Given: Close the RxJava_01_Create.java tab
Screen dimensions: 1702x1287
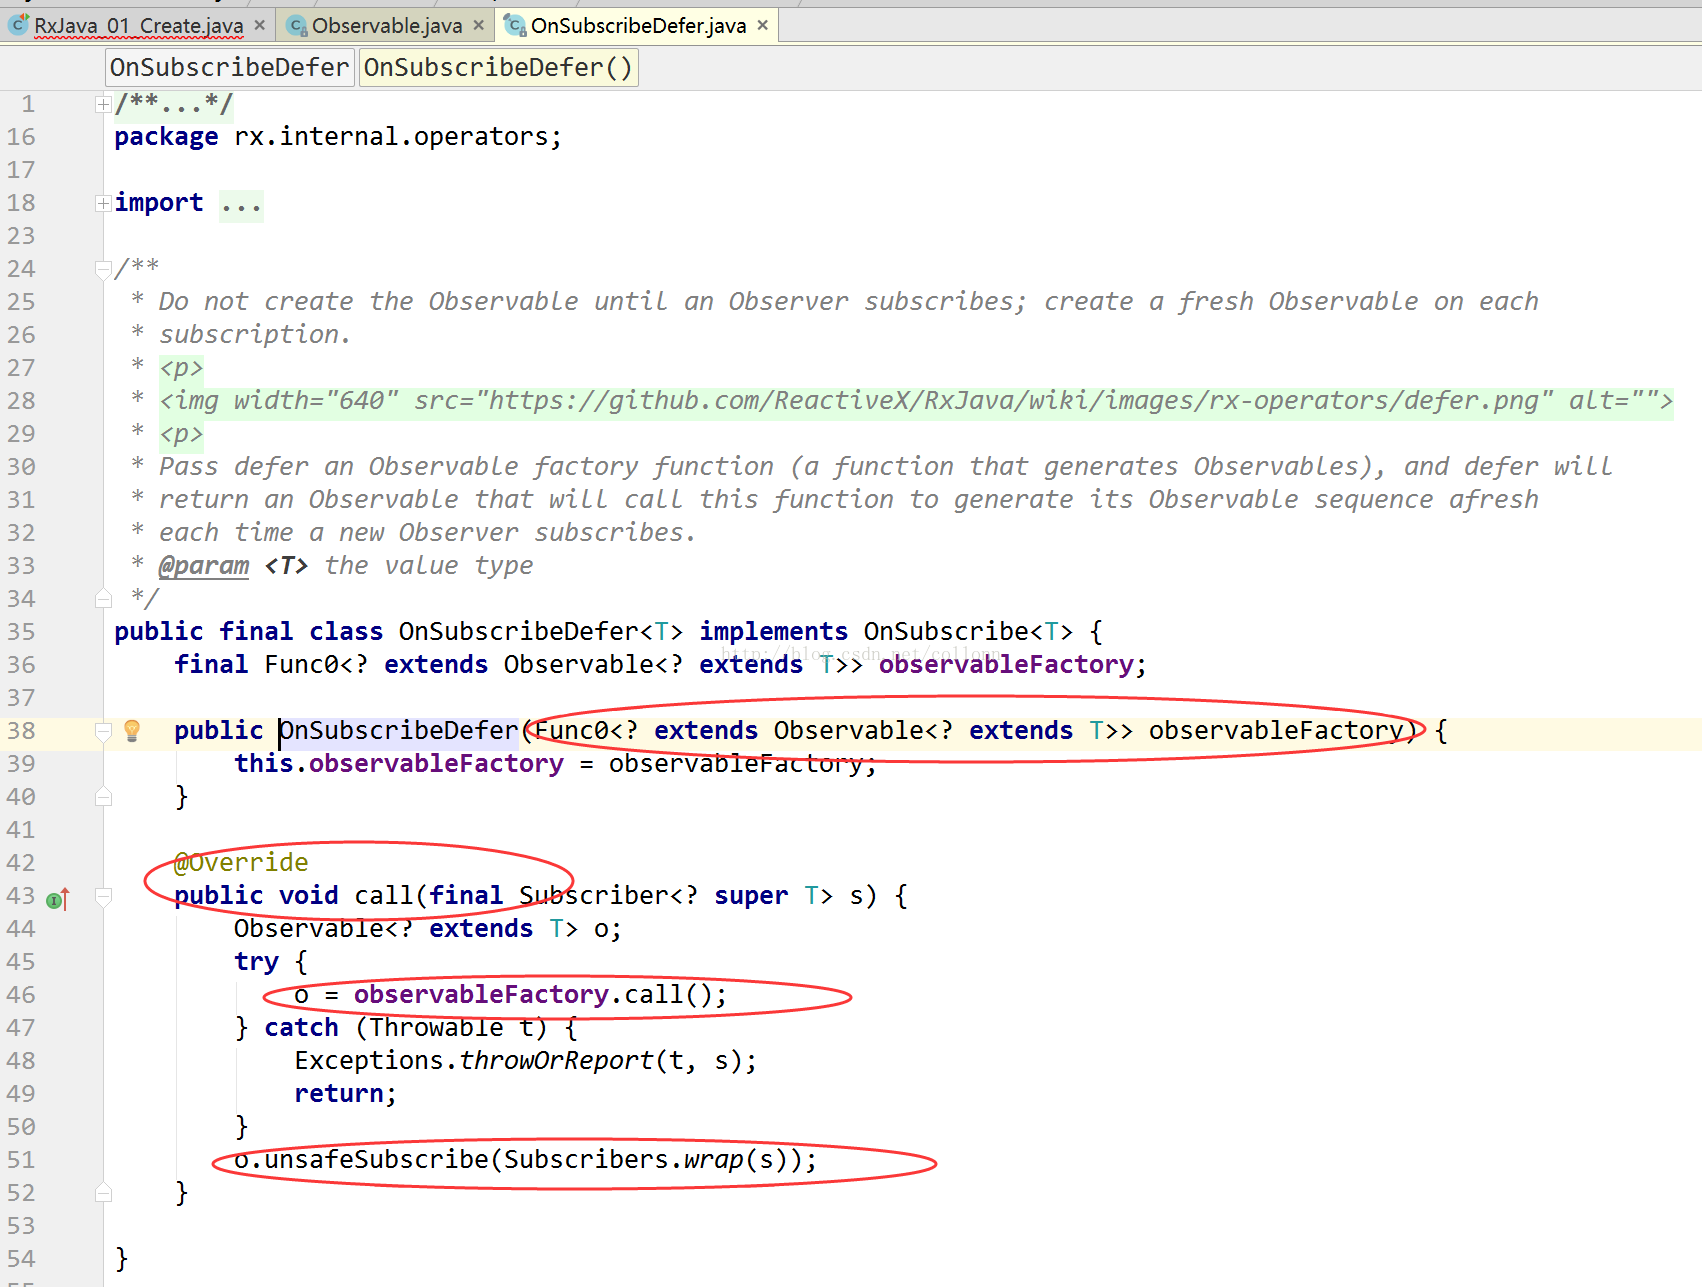Looking at the screenshot, I should 260,25.
